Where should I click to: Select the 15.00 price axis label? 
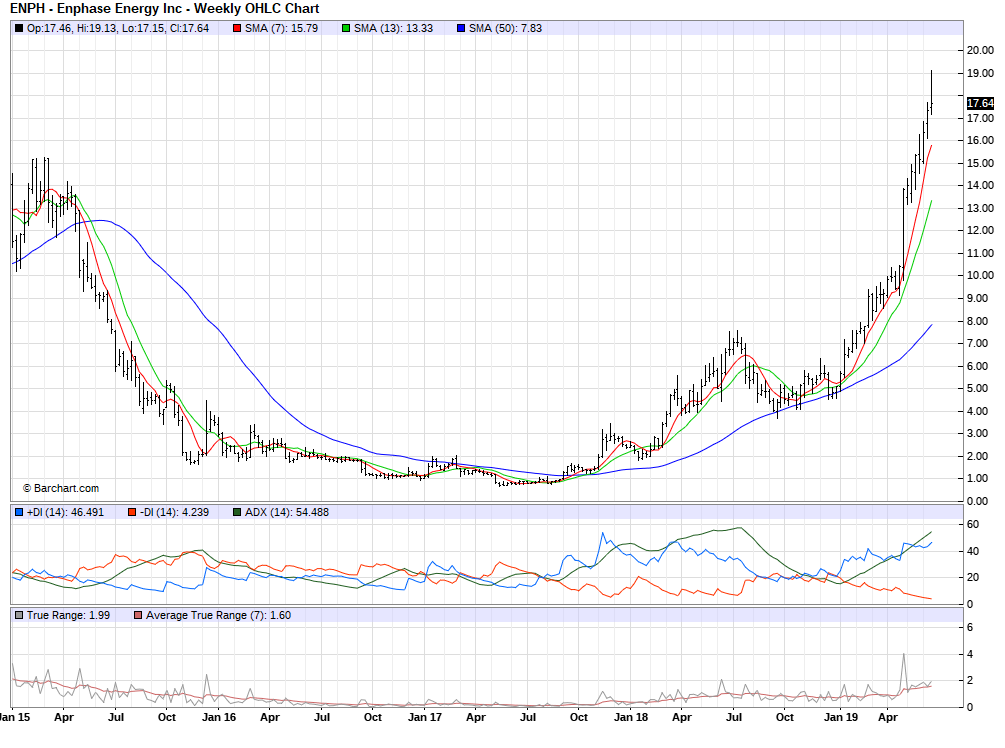(x=980, y=163)
